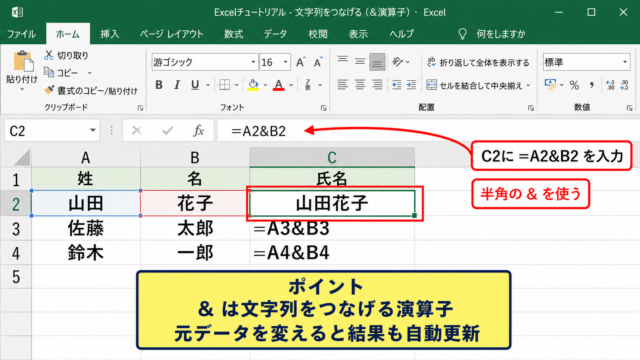Click the text orientation icon

click(397, 62)
